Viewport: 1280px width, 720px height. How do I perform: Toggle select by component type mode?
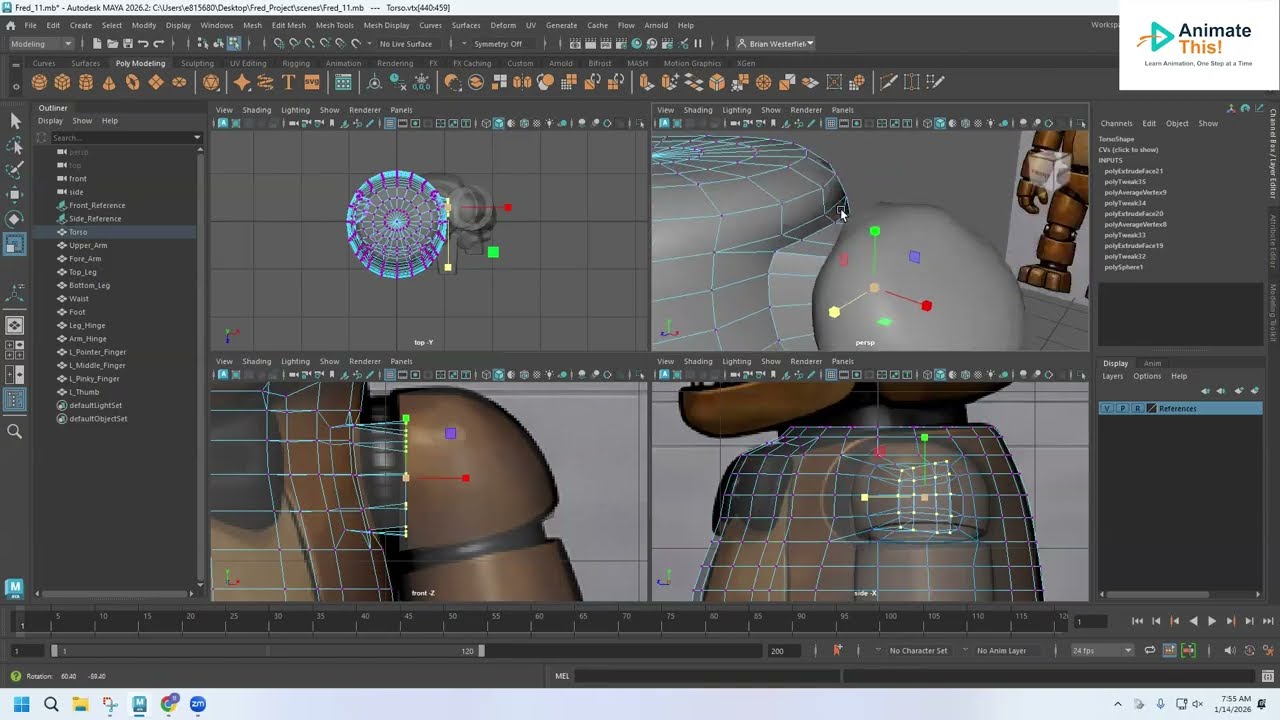tap(234, 43)
